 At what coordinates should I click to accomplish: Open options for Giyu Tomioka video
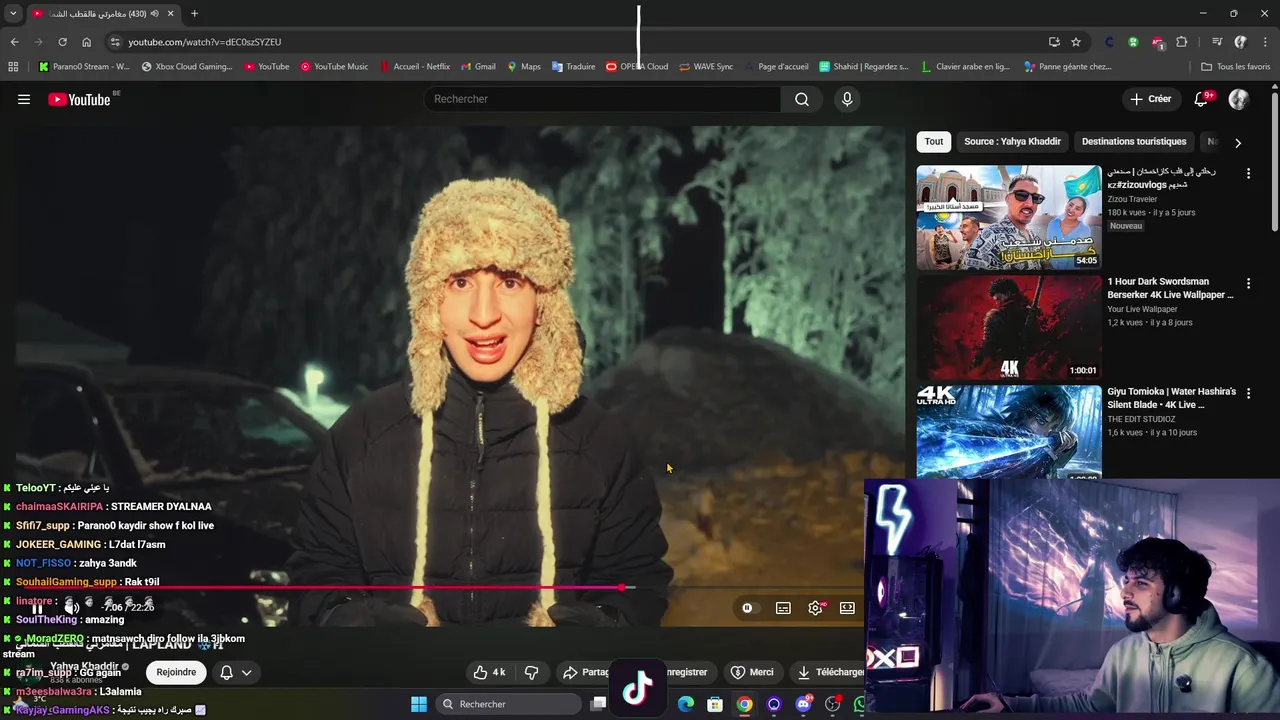(x=1248, y=394)
